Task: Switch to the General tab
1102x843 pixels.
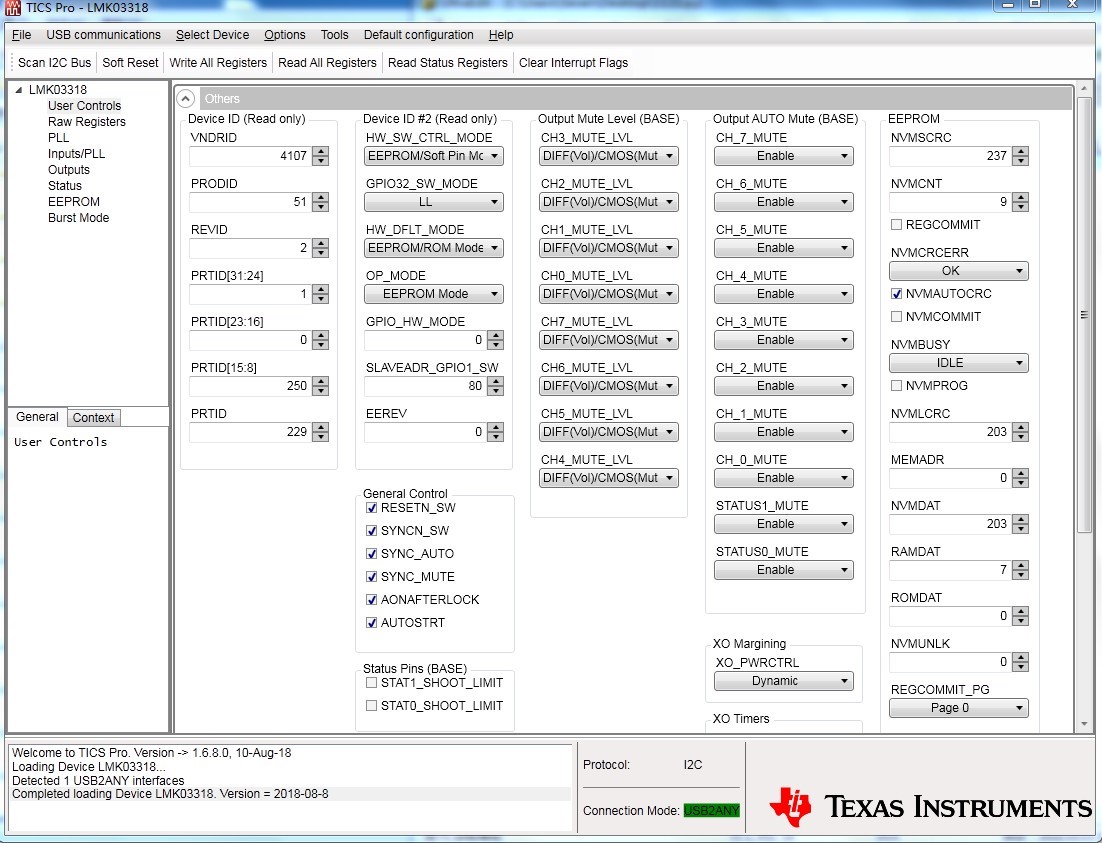Action: coord(37,417)
